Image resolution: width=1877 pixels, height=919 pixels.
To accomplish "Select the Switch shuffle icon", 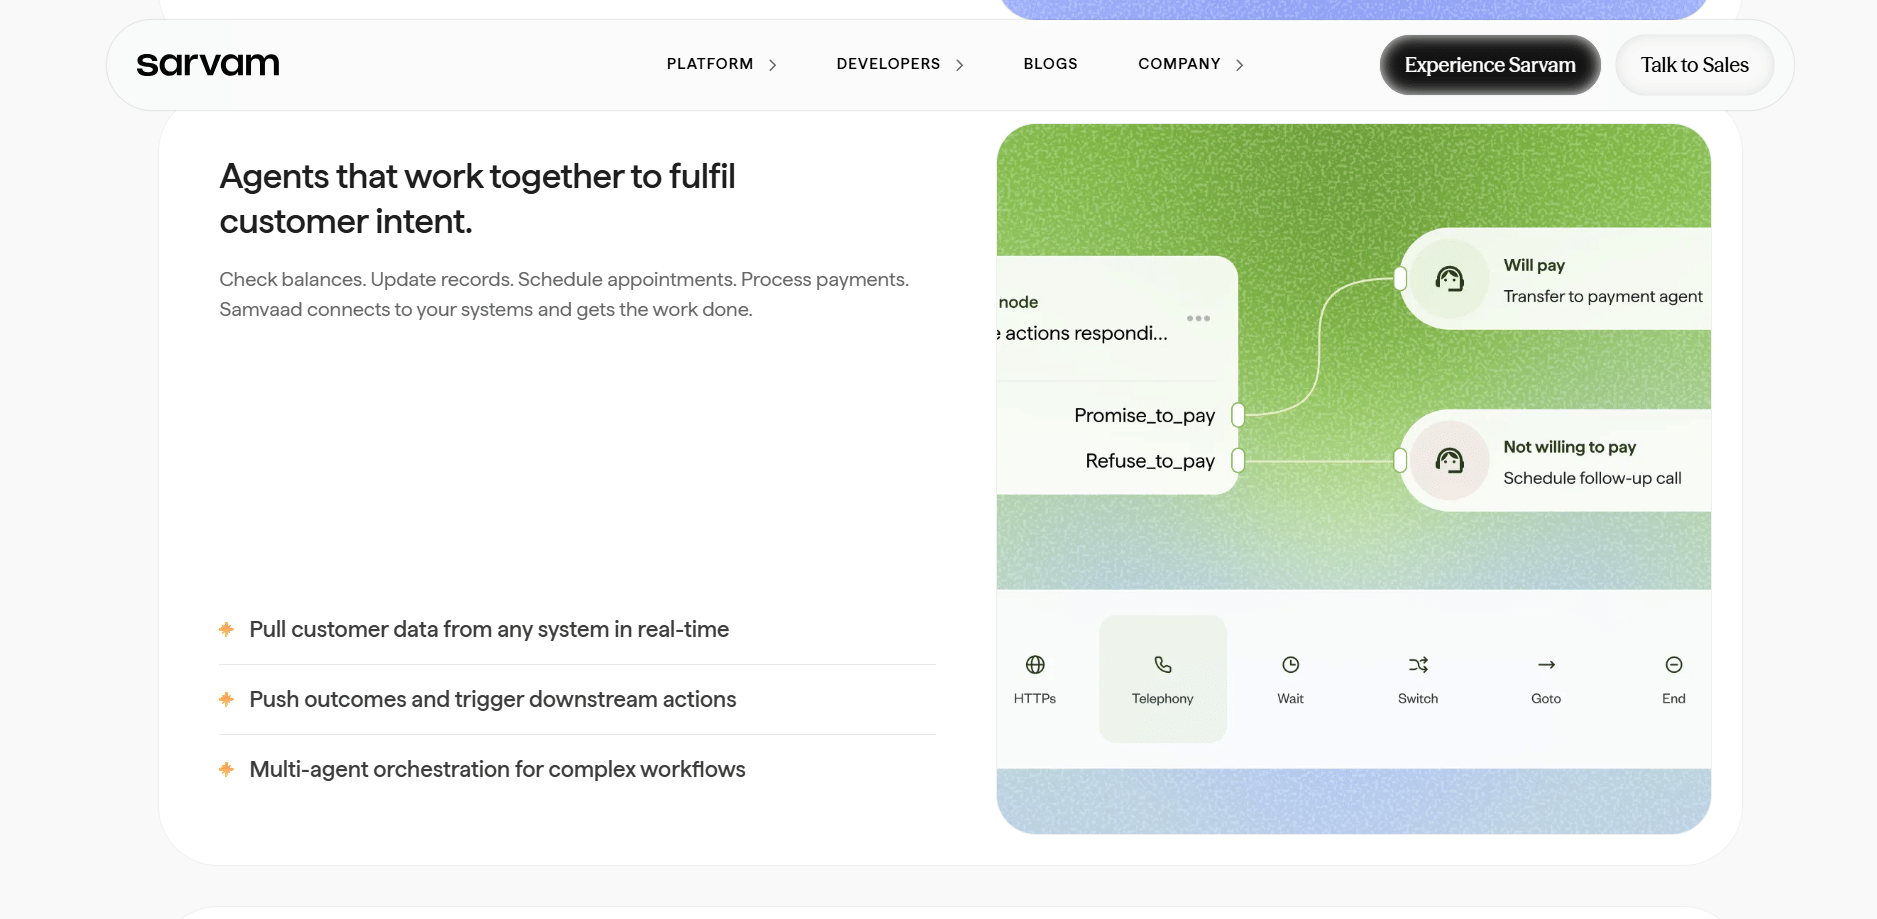I will click(x=1418, y=665).
